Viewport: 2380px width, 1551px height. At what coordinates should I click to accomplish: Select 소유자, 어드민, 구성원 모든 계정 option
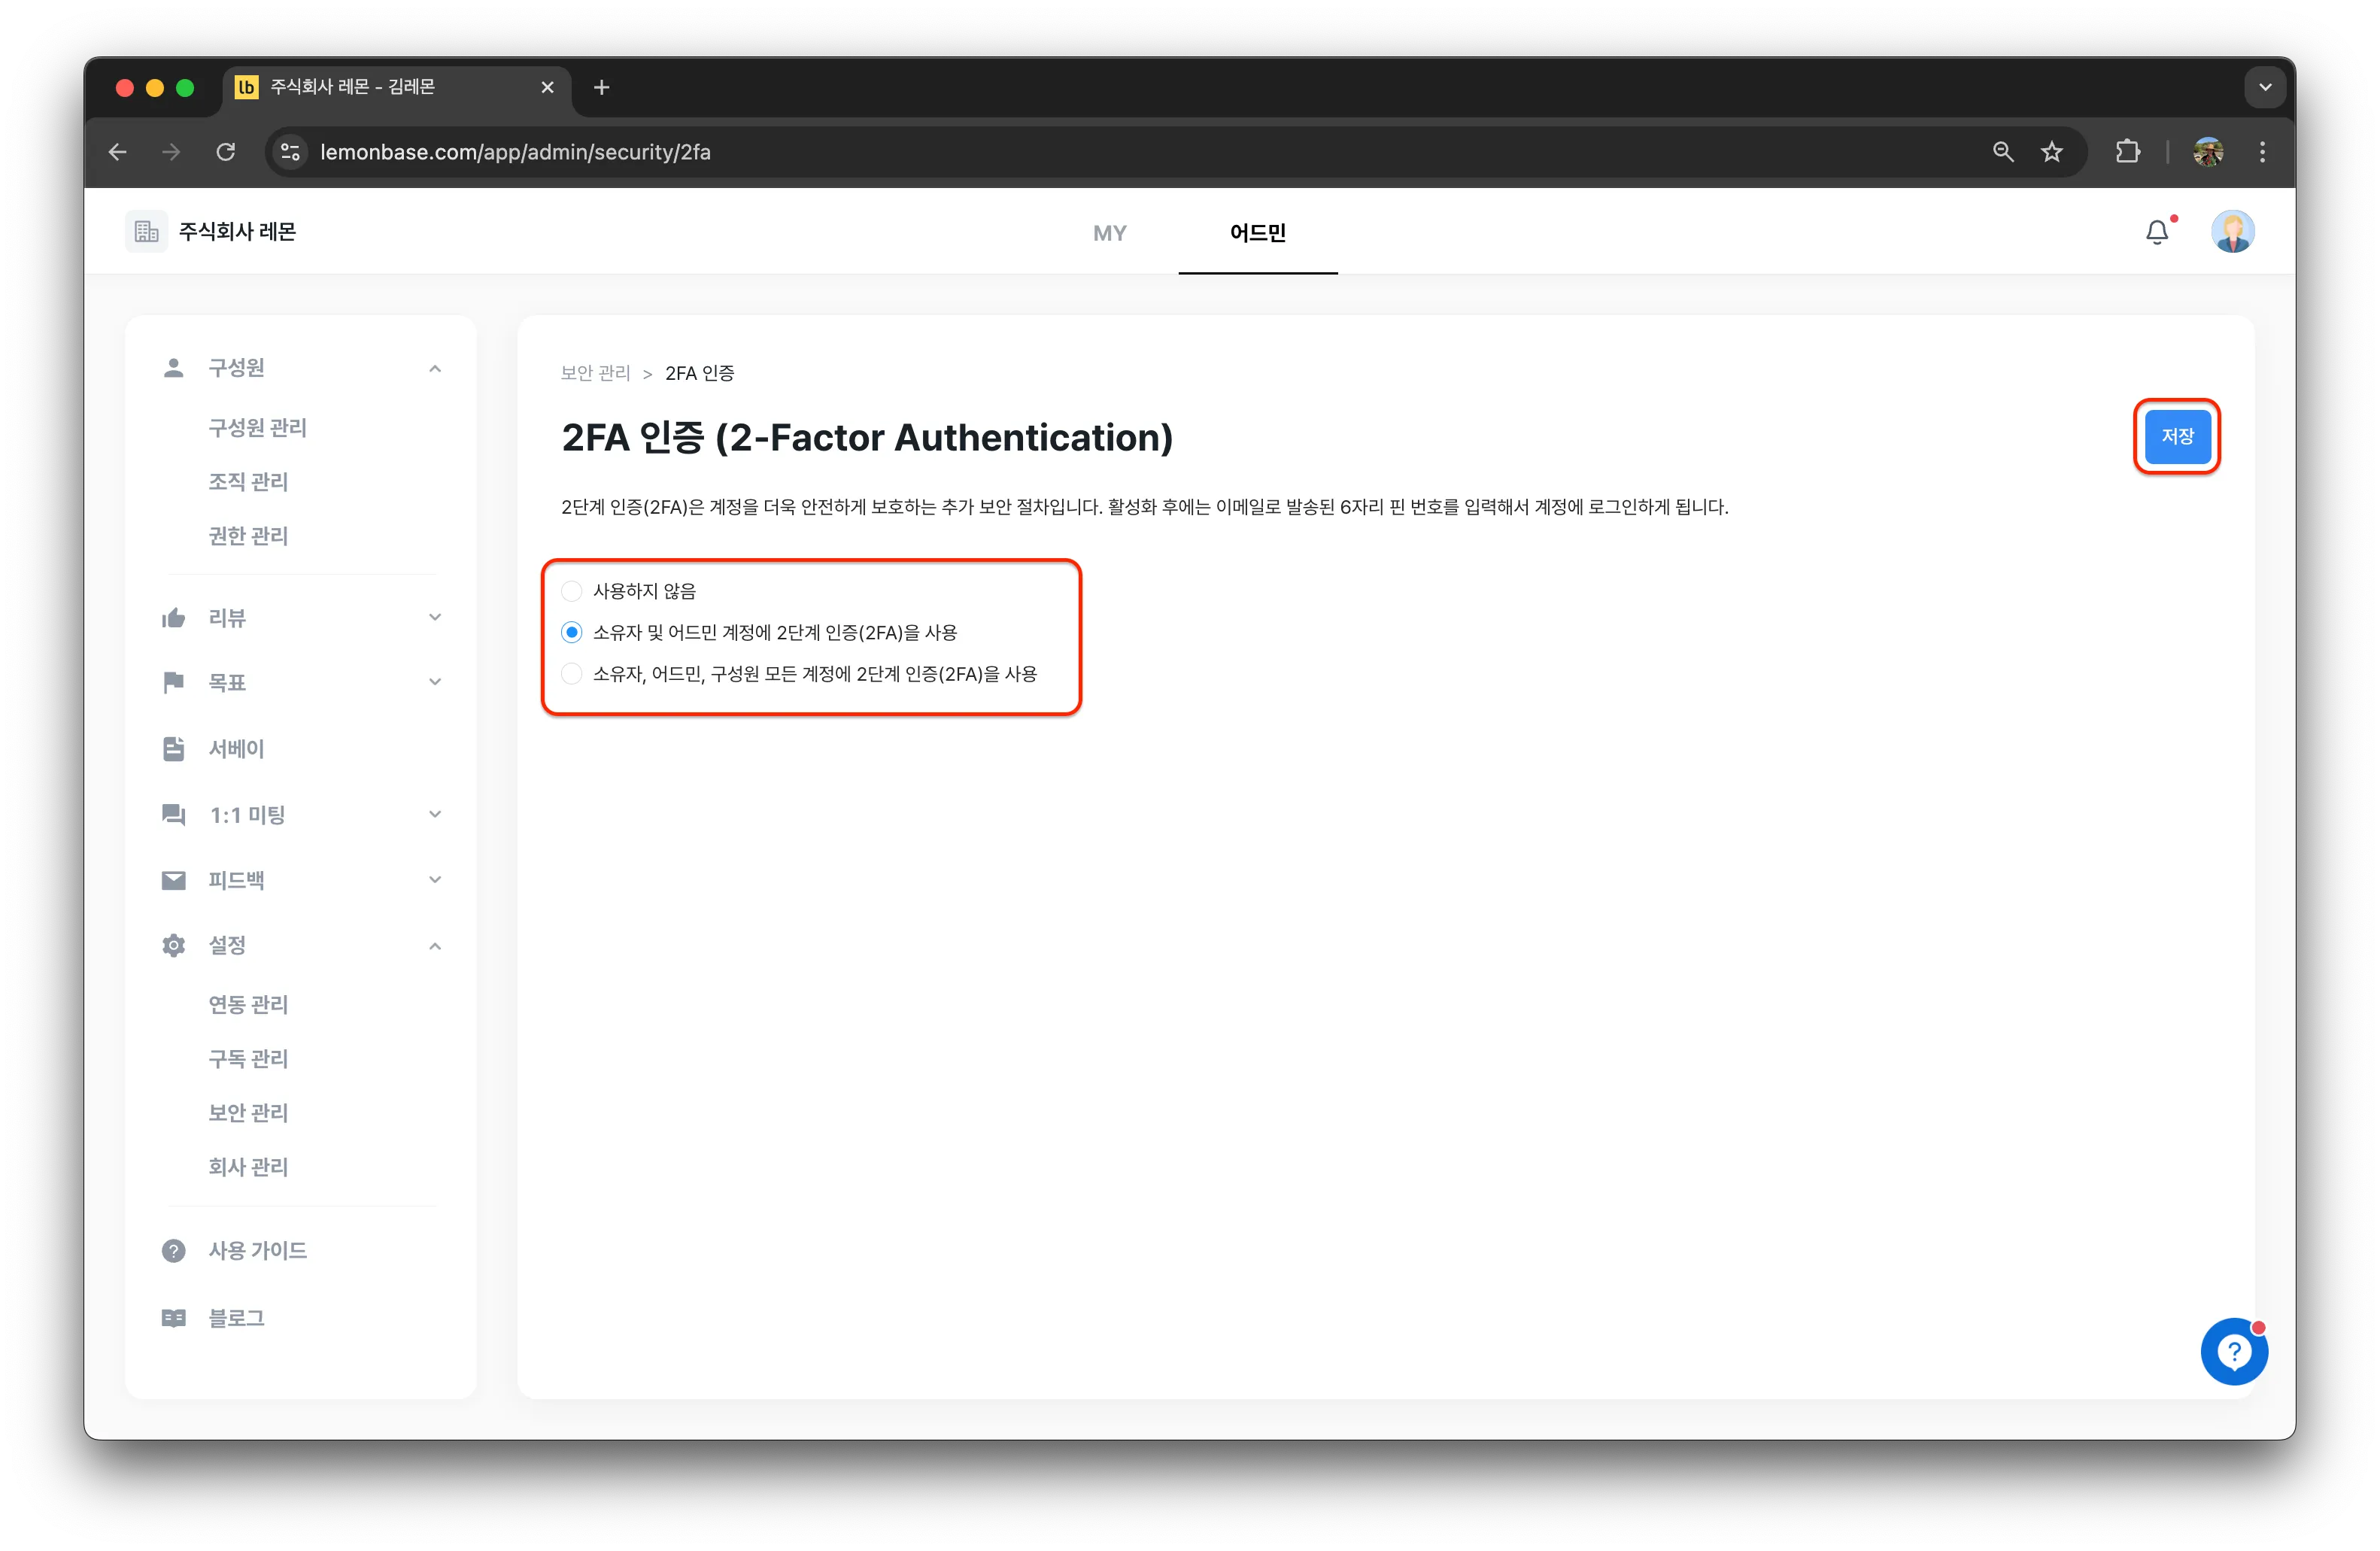coord(571,674)
